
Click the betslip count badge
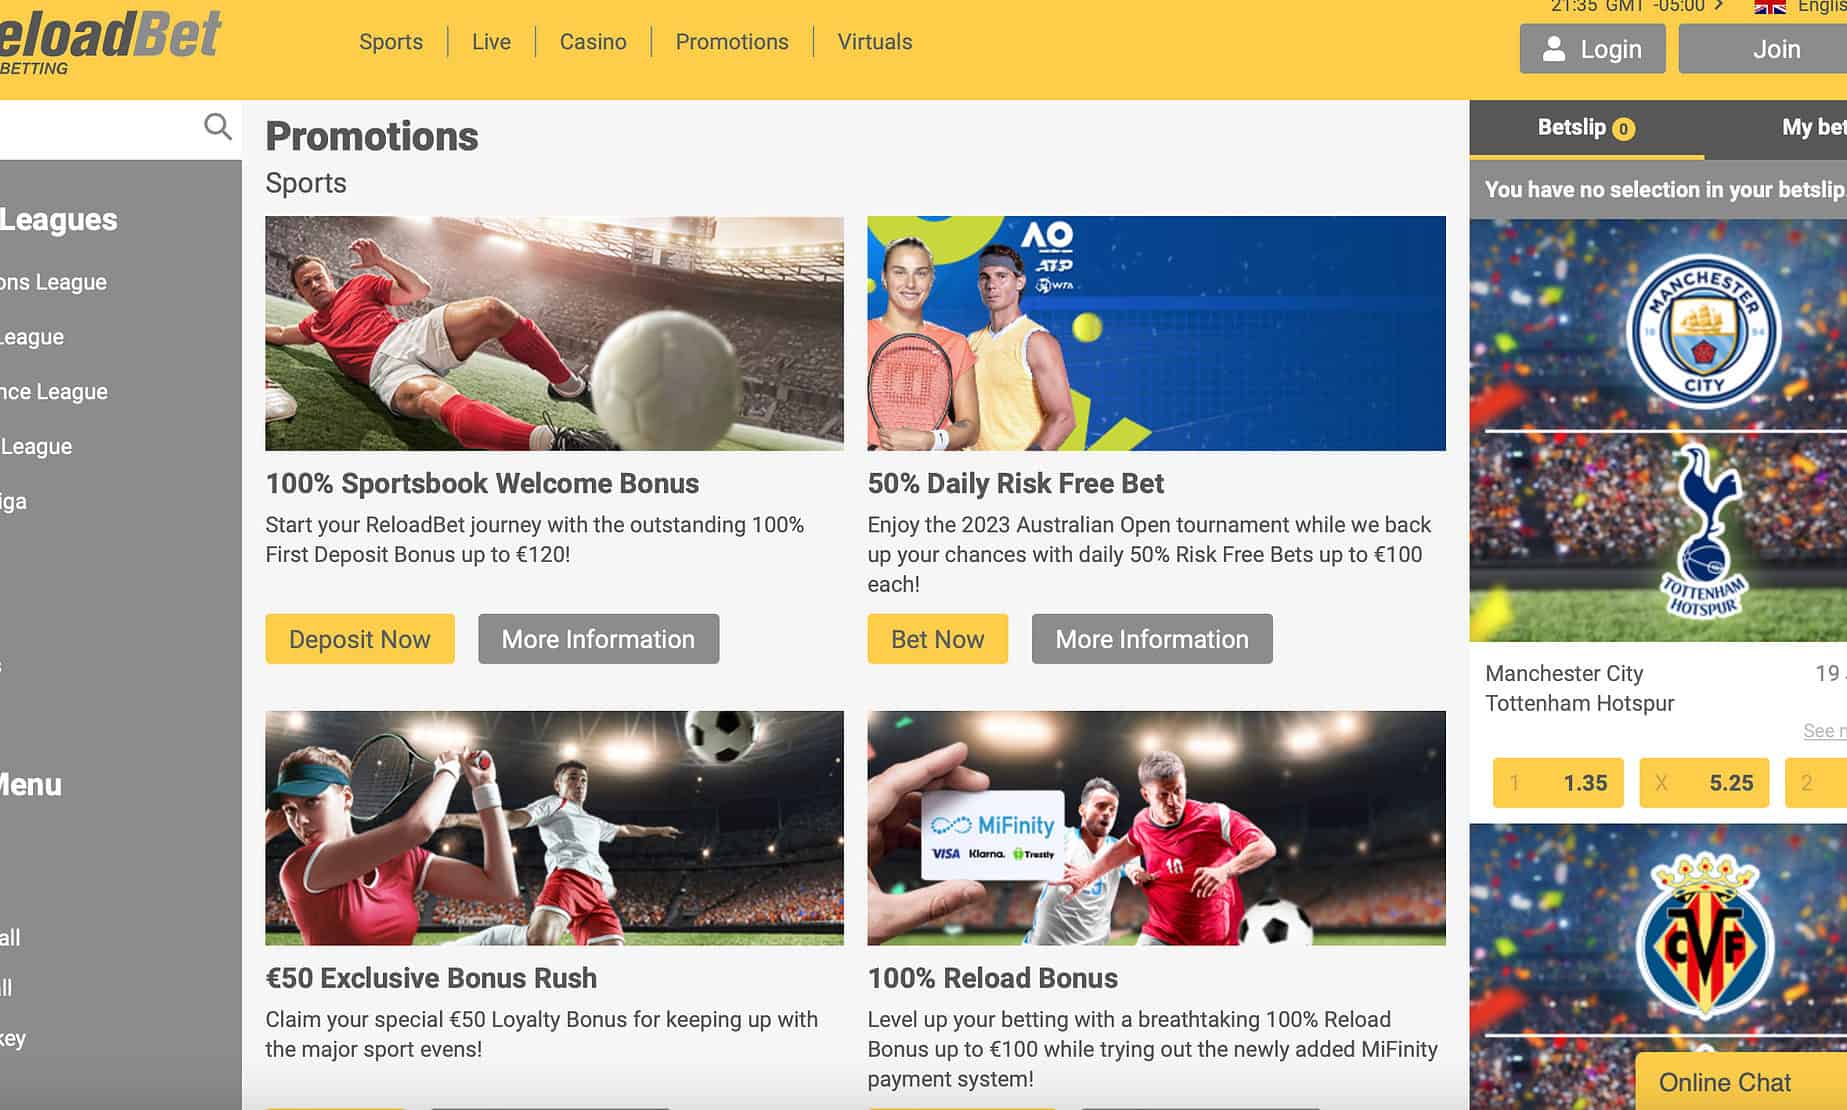(x=1624, y=129)
